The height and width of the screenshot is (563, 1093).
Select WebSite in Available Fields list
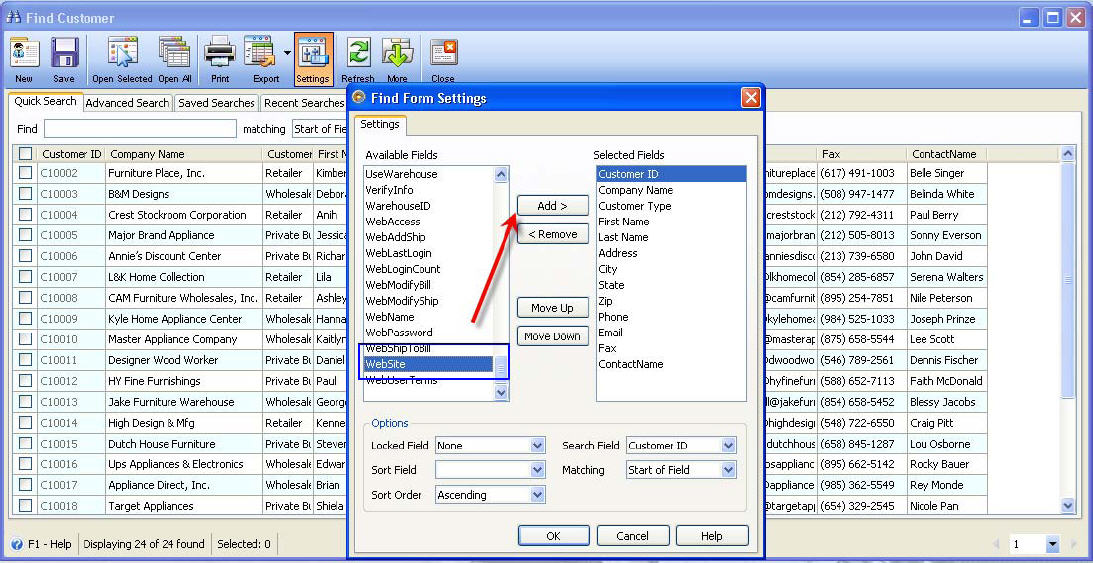[x=429, y=364]
